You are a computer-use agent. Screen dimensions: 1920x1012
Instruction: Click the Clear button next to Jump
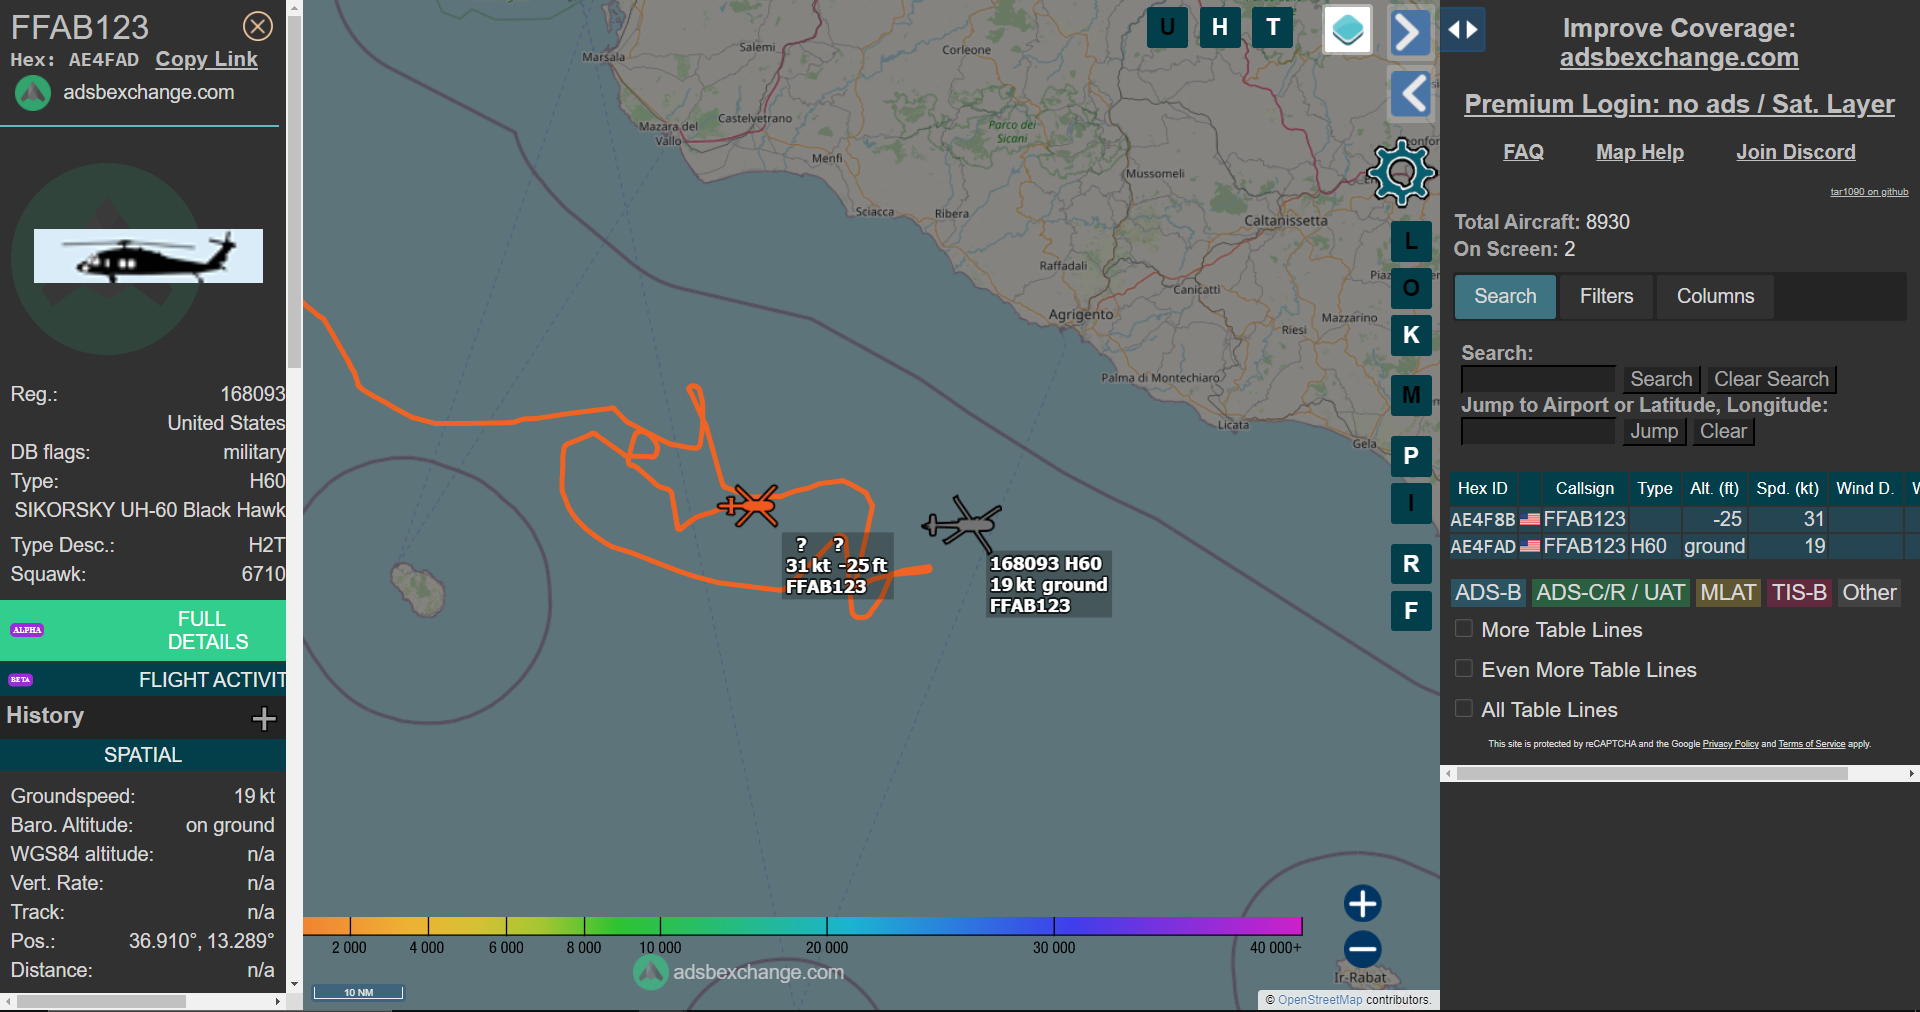(x=1723, y=432)
